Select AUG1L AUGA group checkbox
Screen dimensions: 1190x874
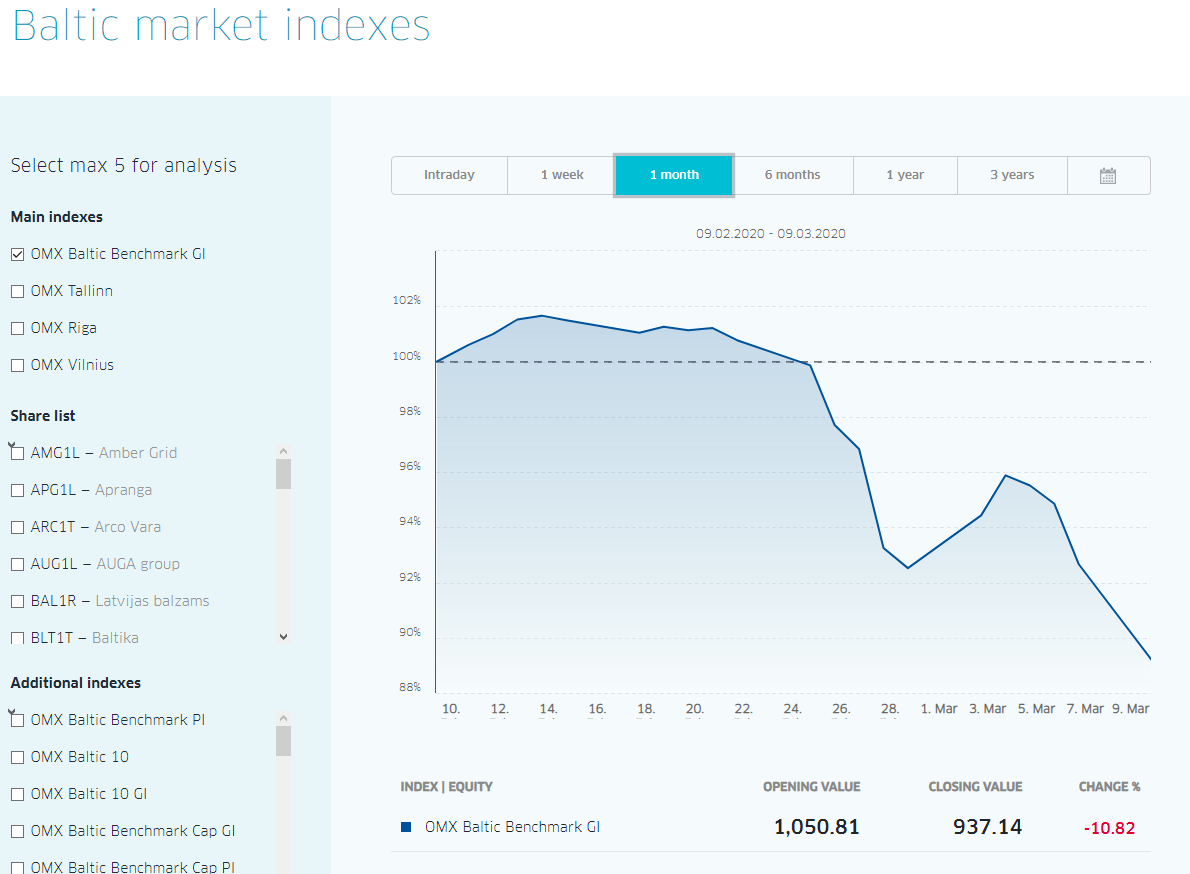point(17,564)
